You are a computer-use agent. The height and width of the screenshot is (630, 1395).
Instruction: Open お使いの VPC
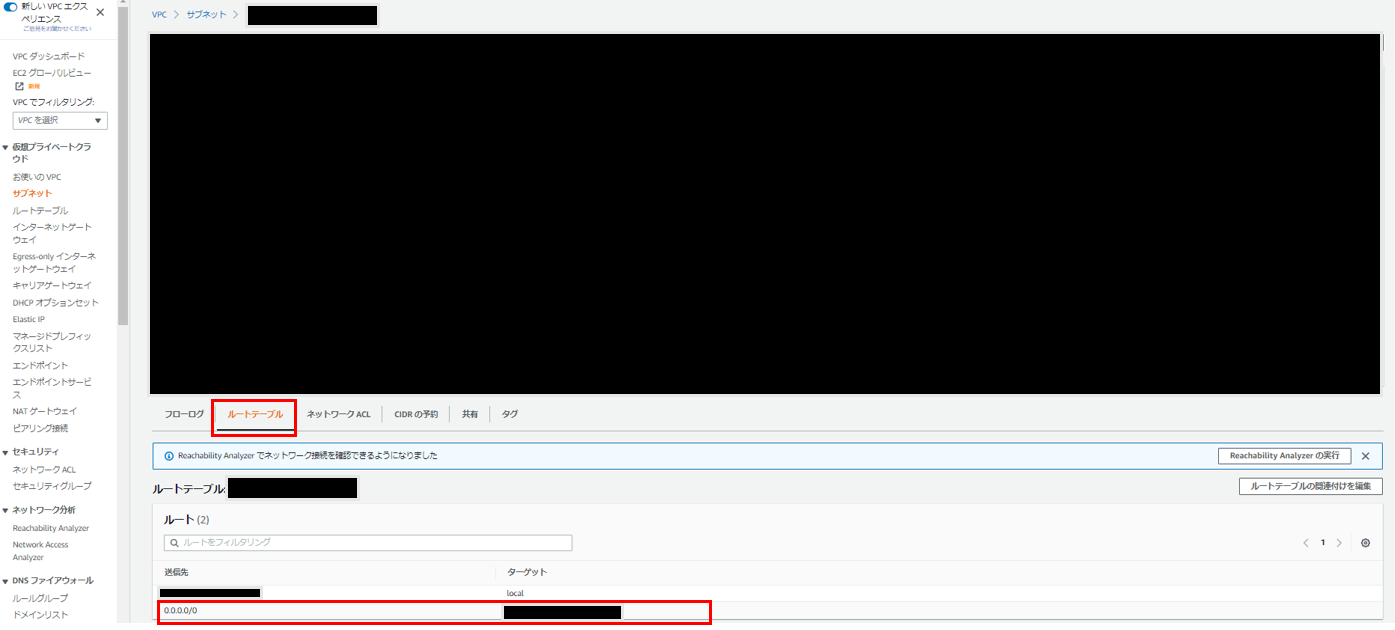[37, 177]
